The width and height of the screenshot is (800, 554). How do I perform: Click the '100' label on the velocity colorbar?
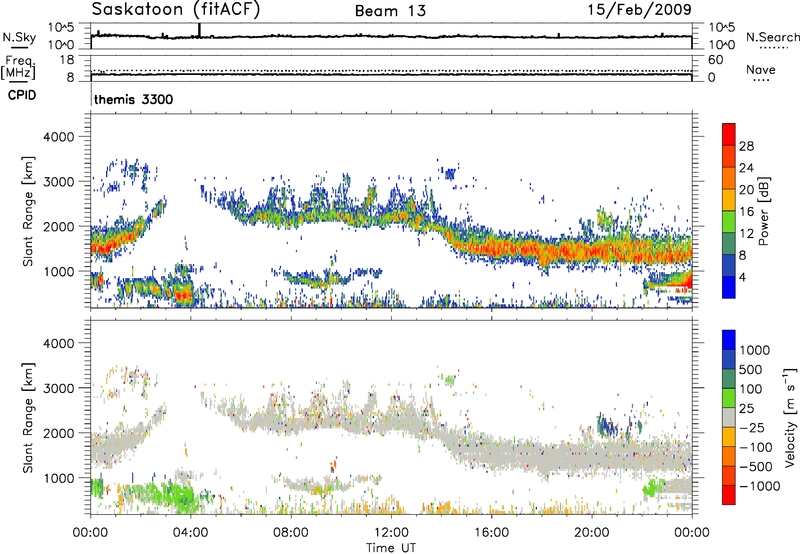point(750,389)
